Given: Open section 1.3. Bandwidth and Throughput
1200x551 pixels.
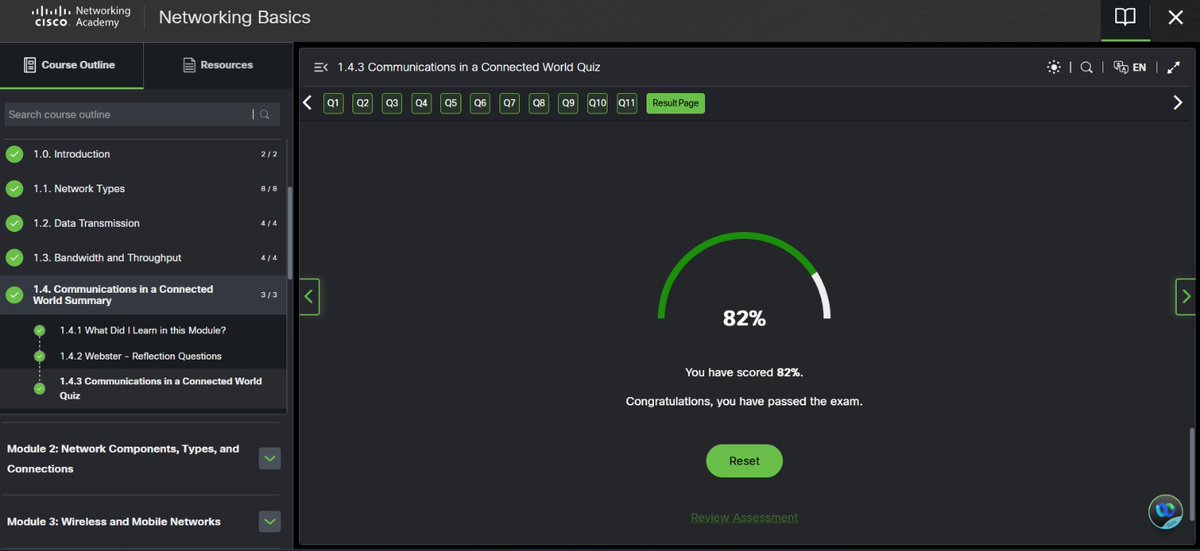Looking at the screenshot, I should point(145,258).
